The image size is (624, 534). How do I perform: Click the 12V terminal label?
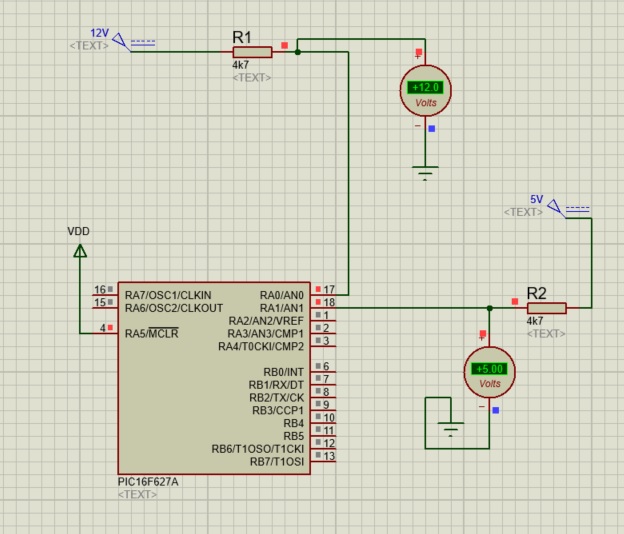point(99,33)
